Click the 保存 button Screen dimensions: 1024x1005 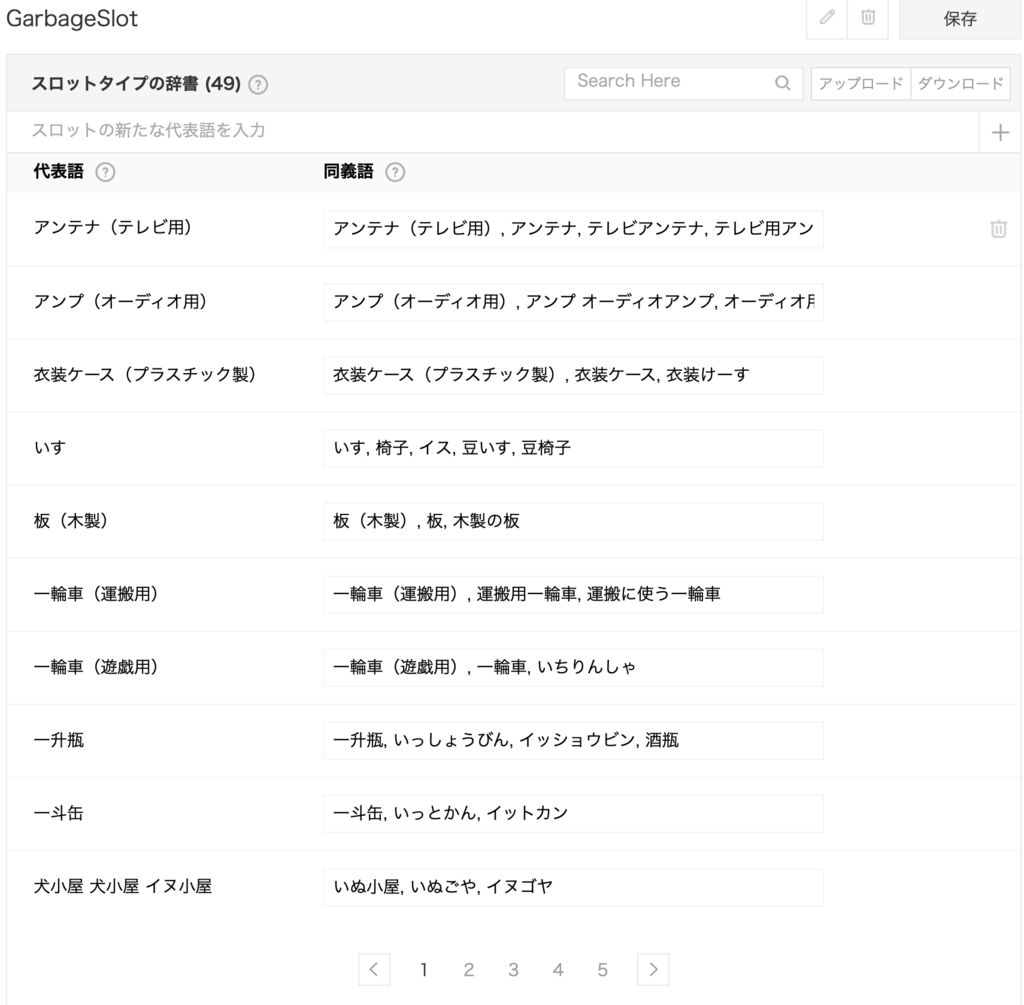(x=959, y=19)
